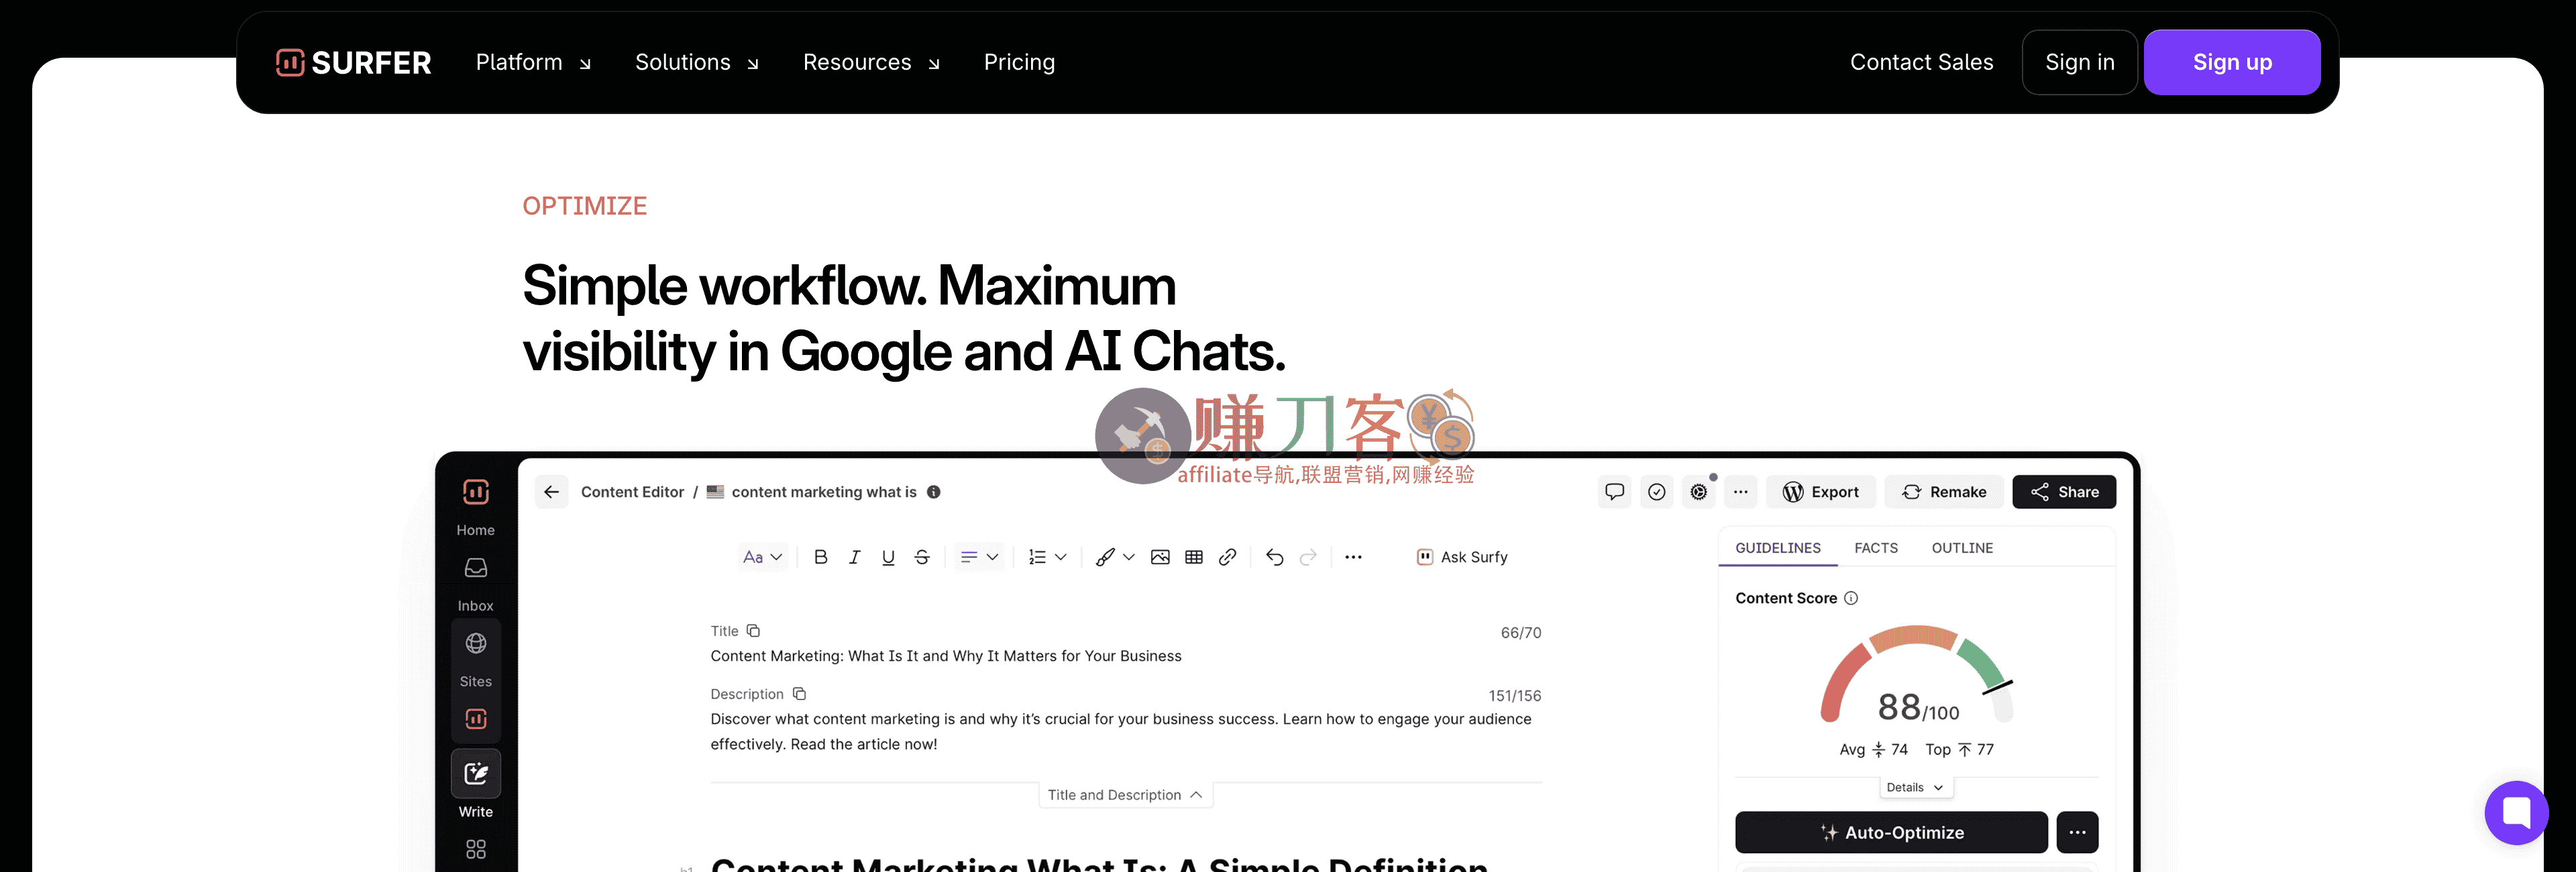Expand the Resources menu

[x=872, y=62]
